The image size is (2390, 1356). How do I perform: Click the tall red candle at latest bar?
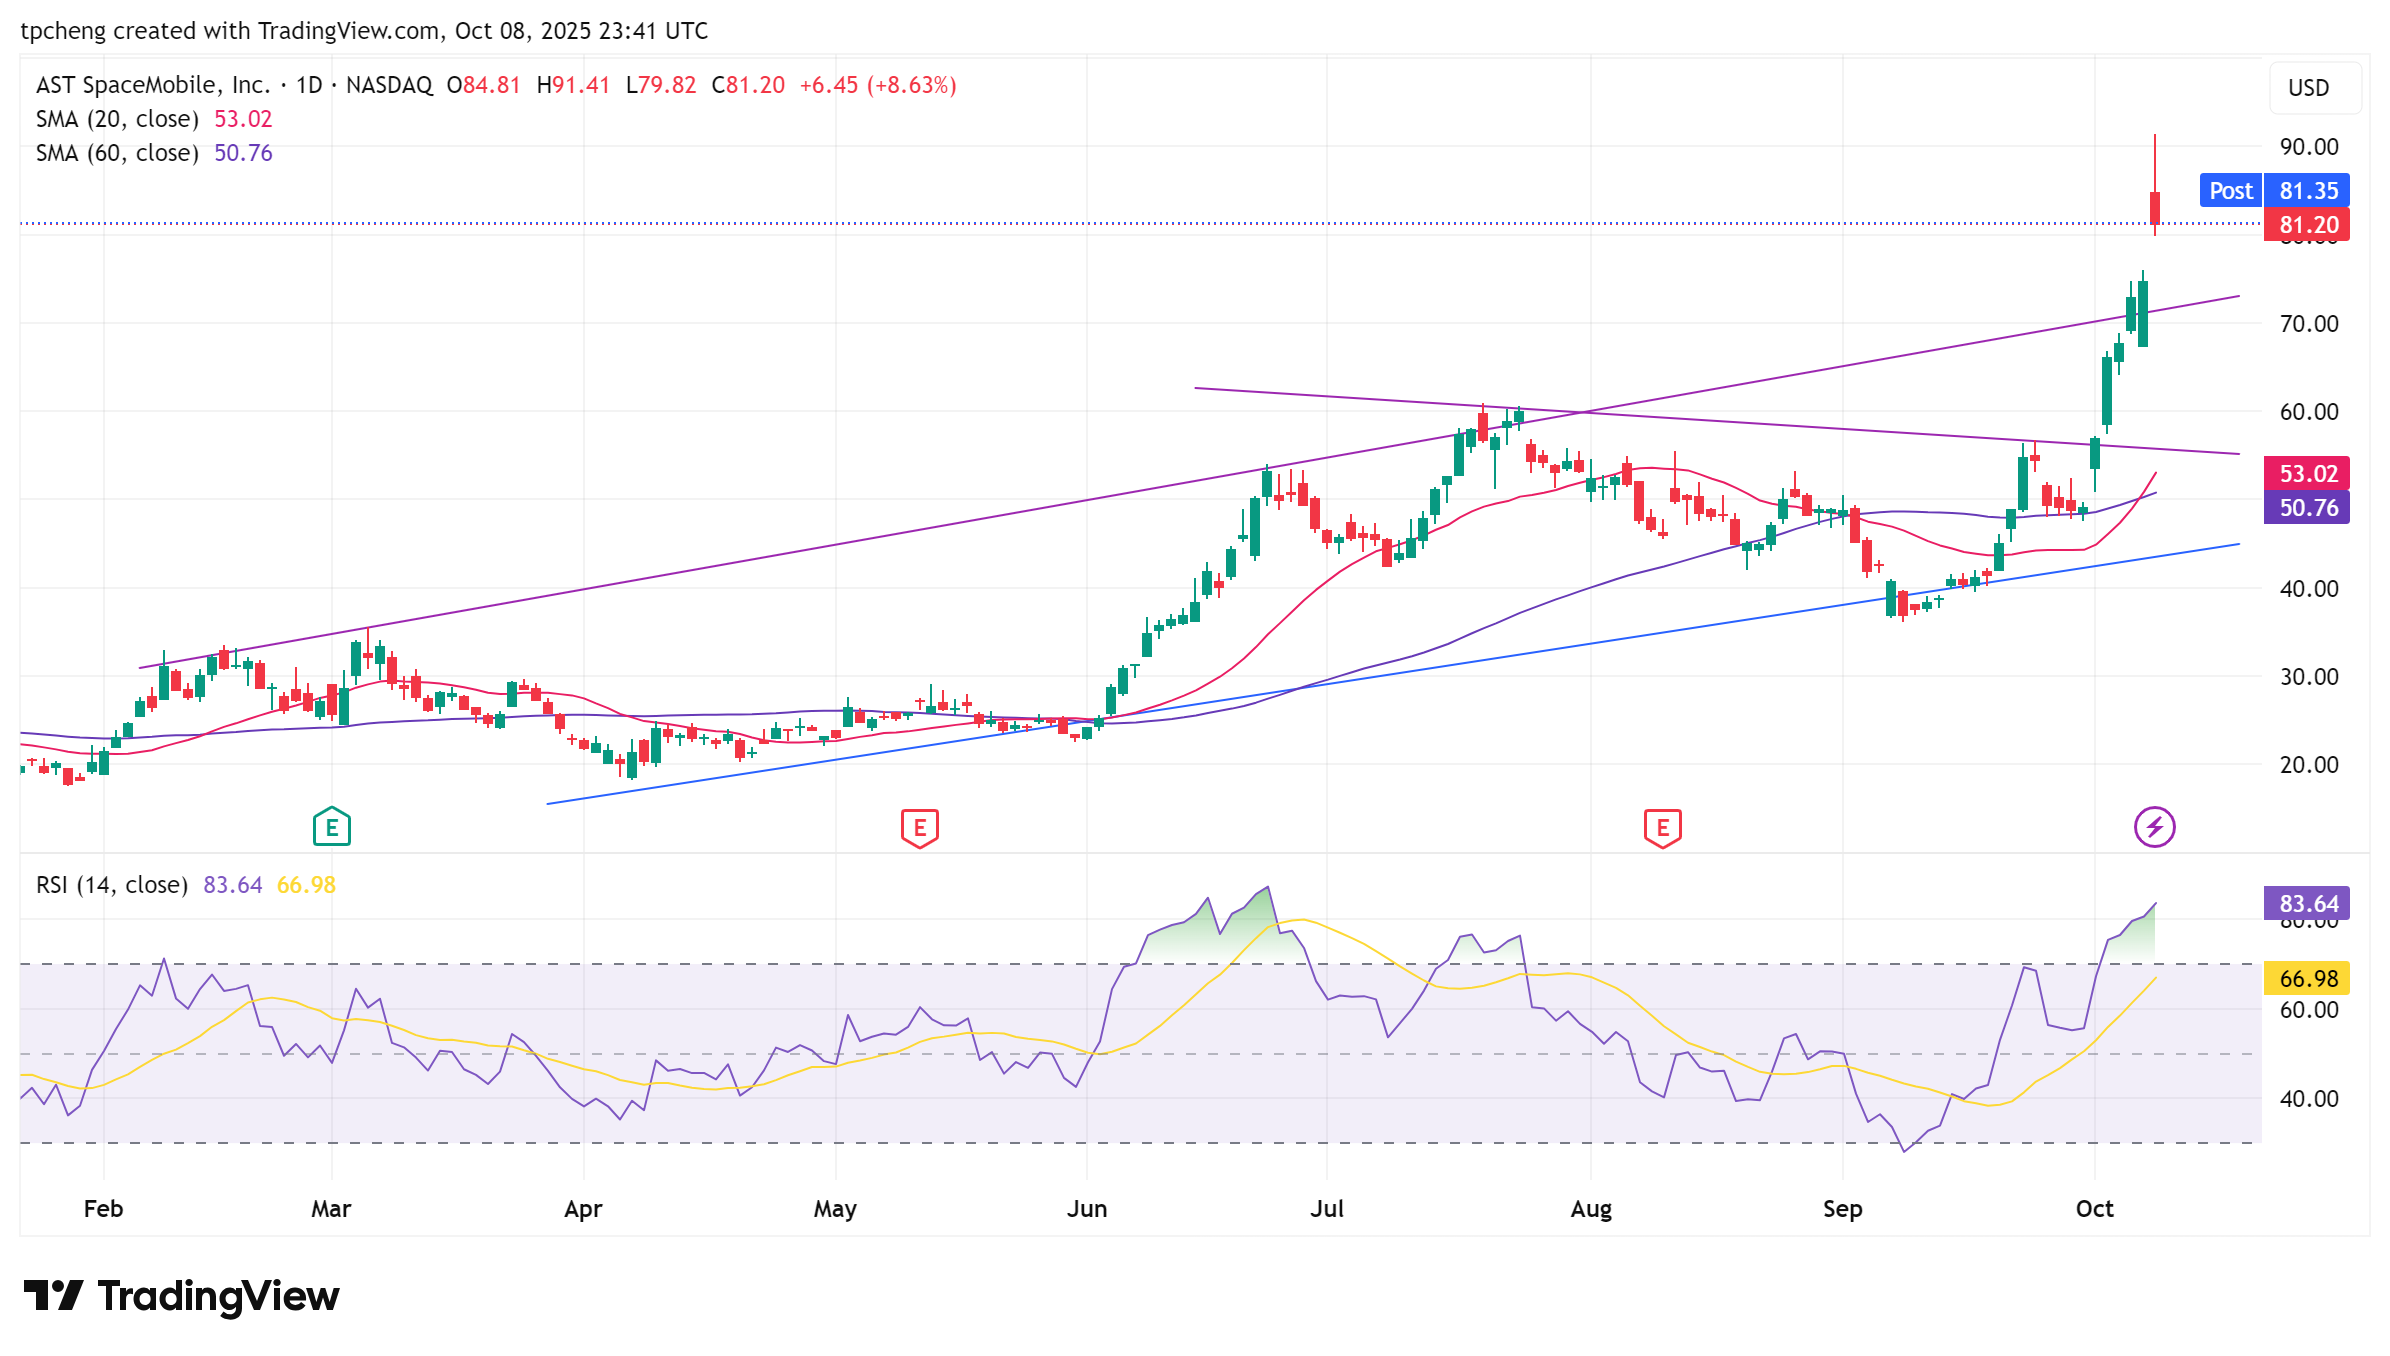(x=2155, y=207)
